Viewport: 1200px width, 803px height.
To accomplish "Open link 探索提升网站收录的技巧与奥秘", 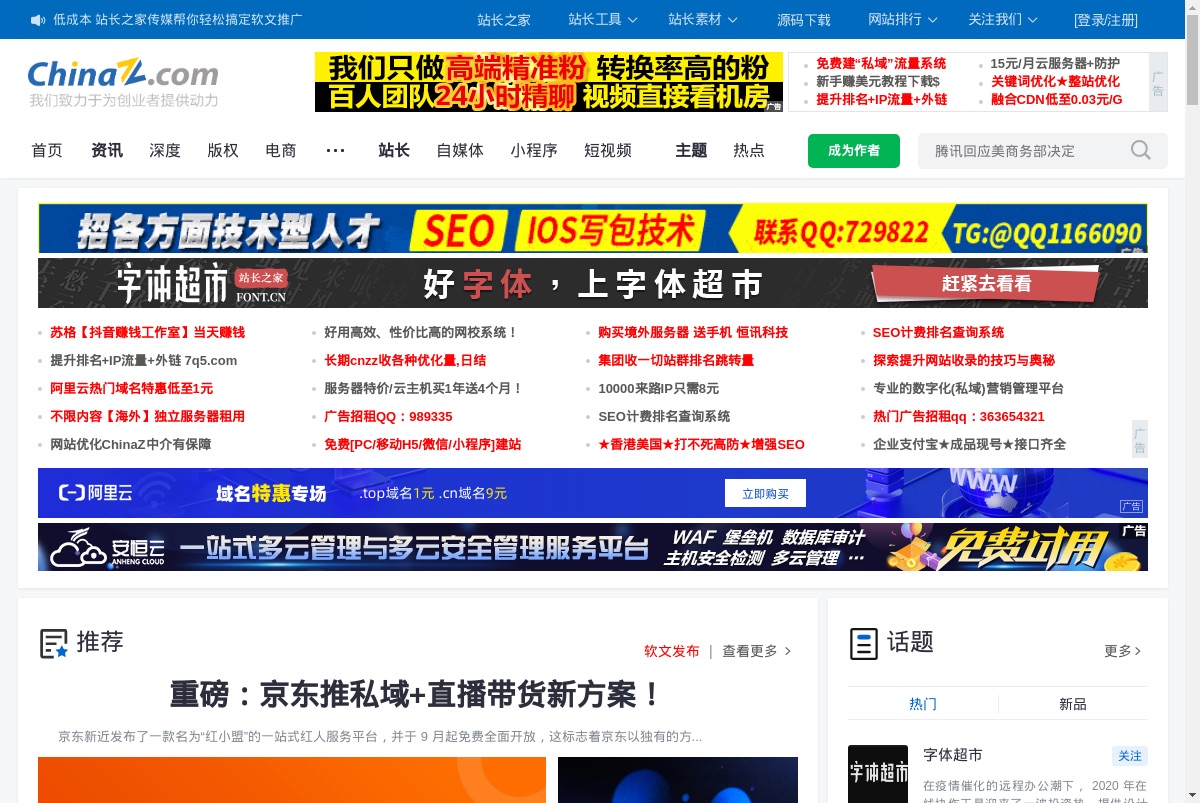I will point(964,360).
